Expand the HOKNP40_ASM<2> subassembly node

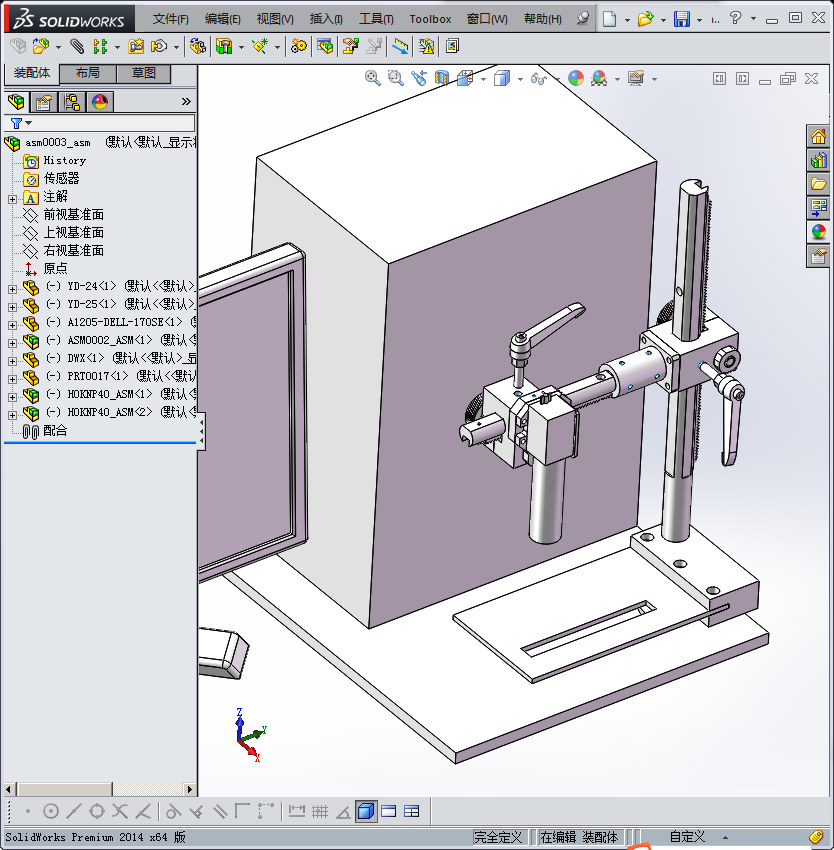click(x=12, y=413)
